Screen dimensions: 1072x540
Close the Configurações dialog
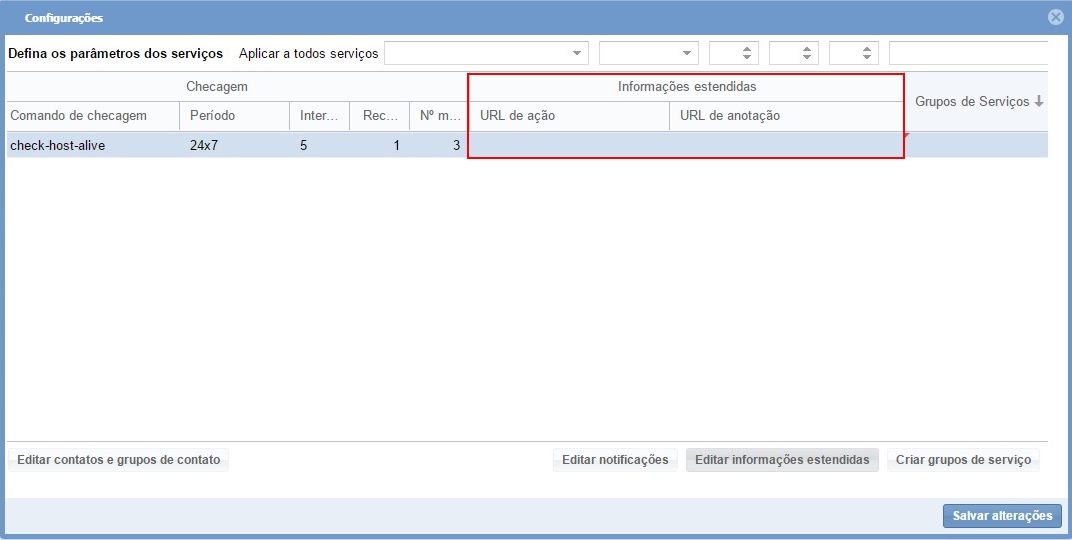tap(1055, 17)
